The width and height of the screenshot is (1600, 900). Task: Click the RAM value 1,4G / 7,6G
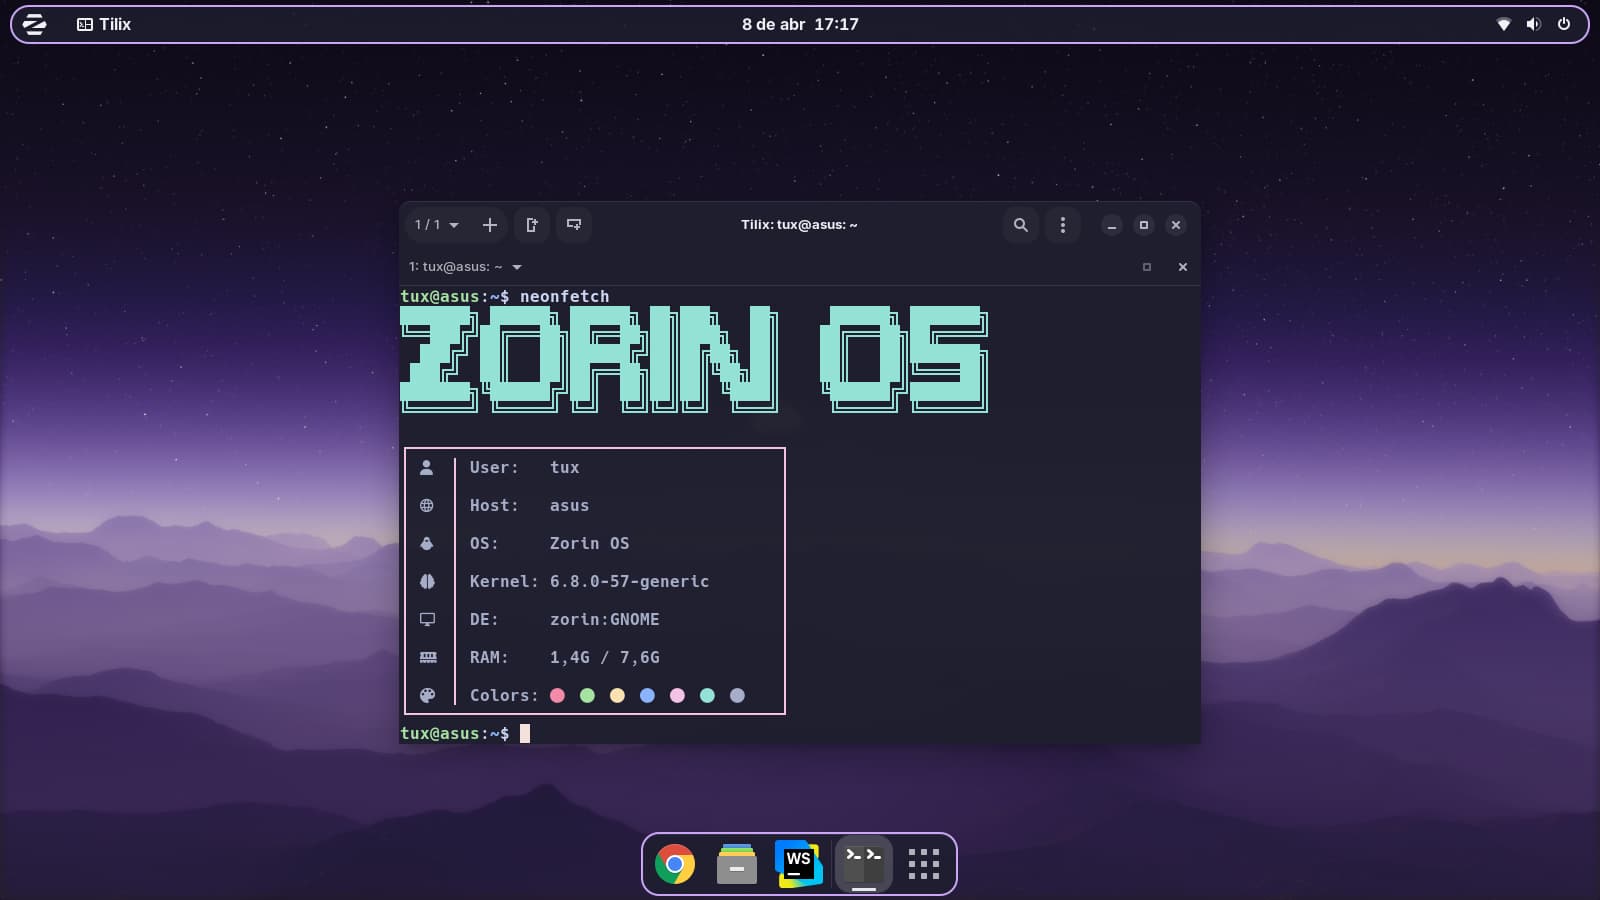click(x=604, y=657)
